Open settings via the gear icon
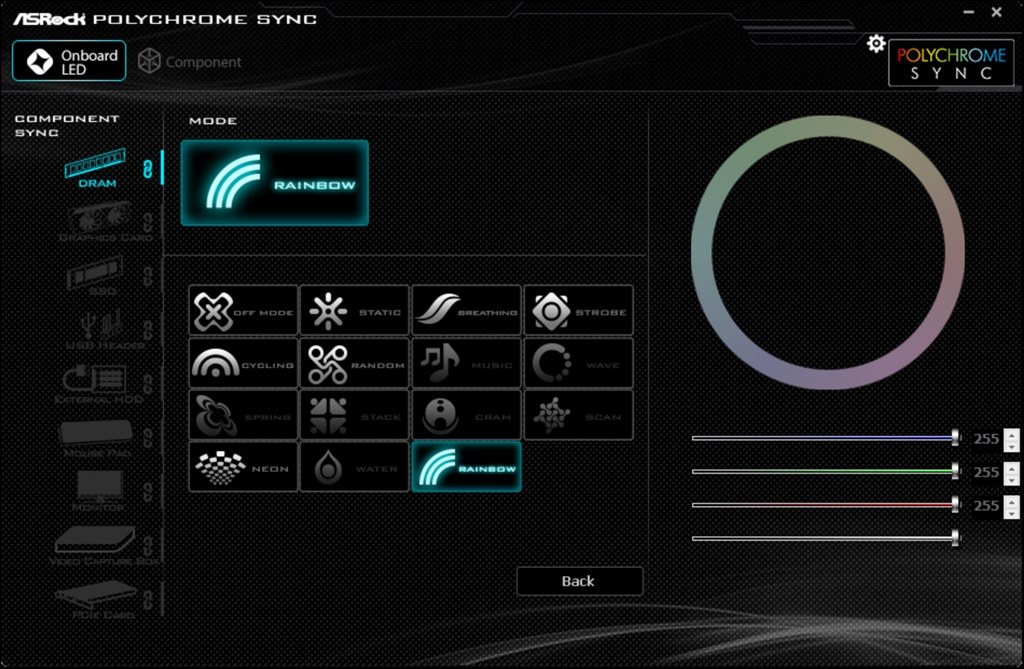Viewport: 1024px width, 669px height. [876, 44]
